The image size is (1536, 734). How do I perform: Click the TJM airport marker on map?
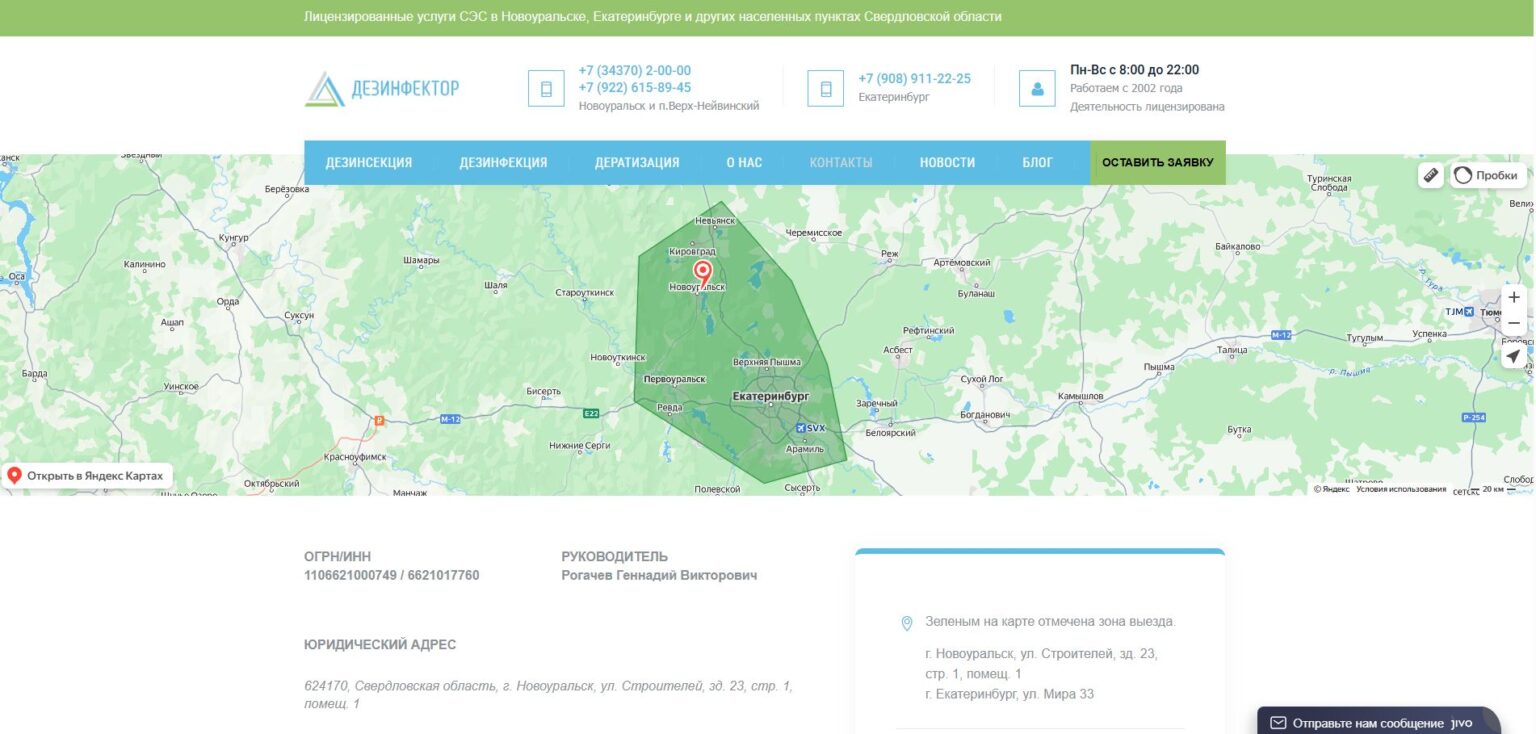pos(1459,312)
